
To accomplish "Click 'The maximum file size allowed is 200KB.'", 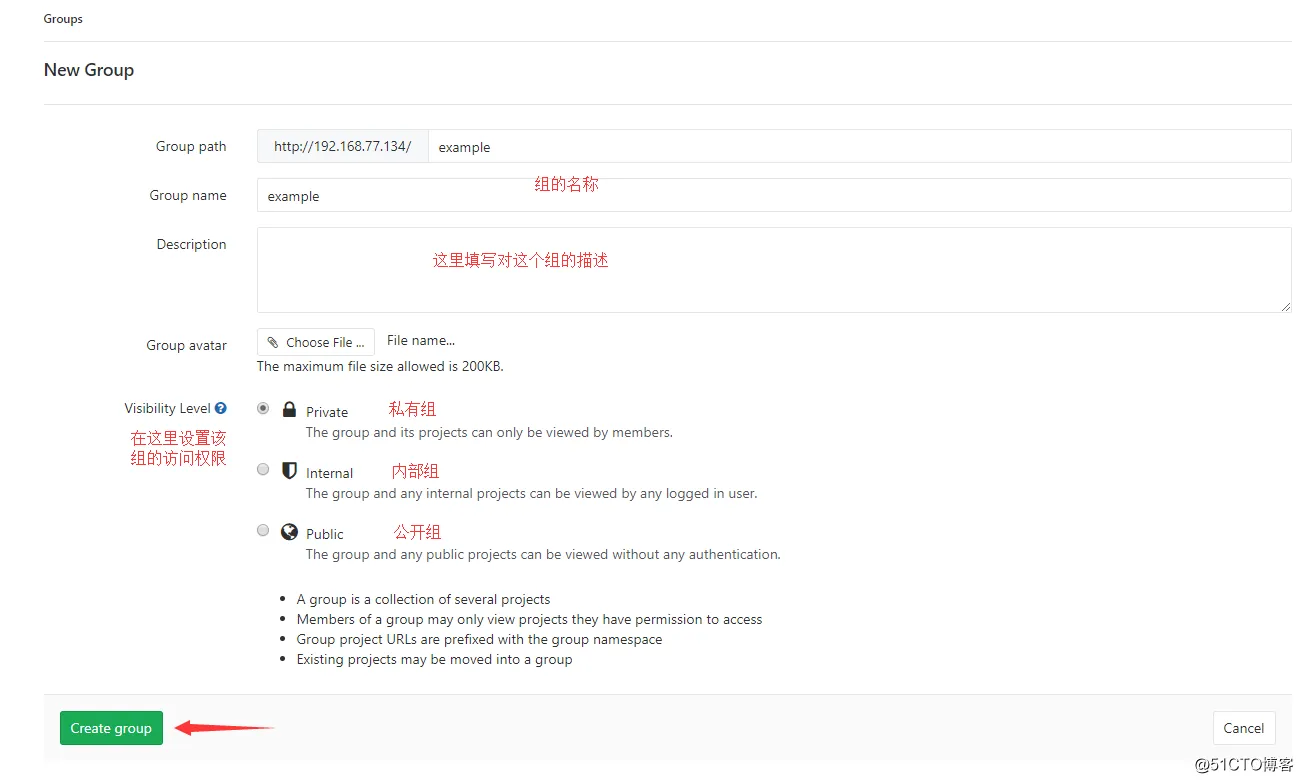I will [380, 366].
